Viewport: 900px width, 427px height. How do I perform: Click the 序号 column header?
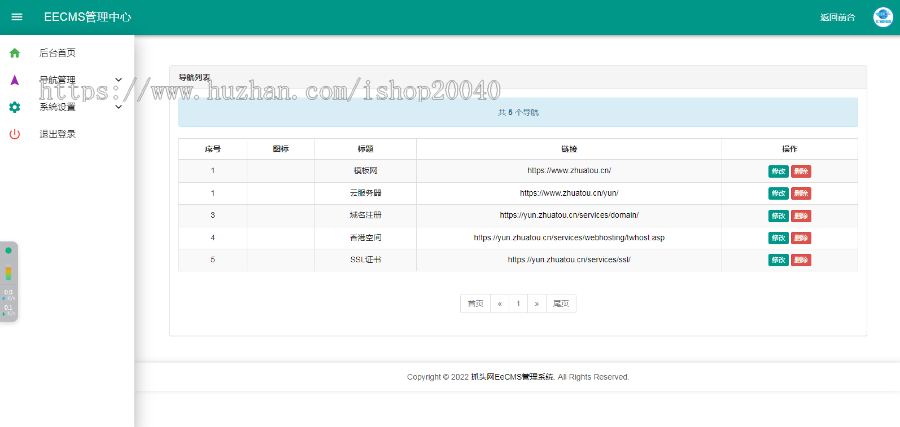(213, 149)
